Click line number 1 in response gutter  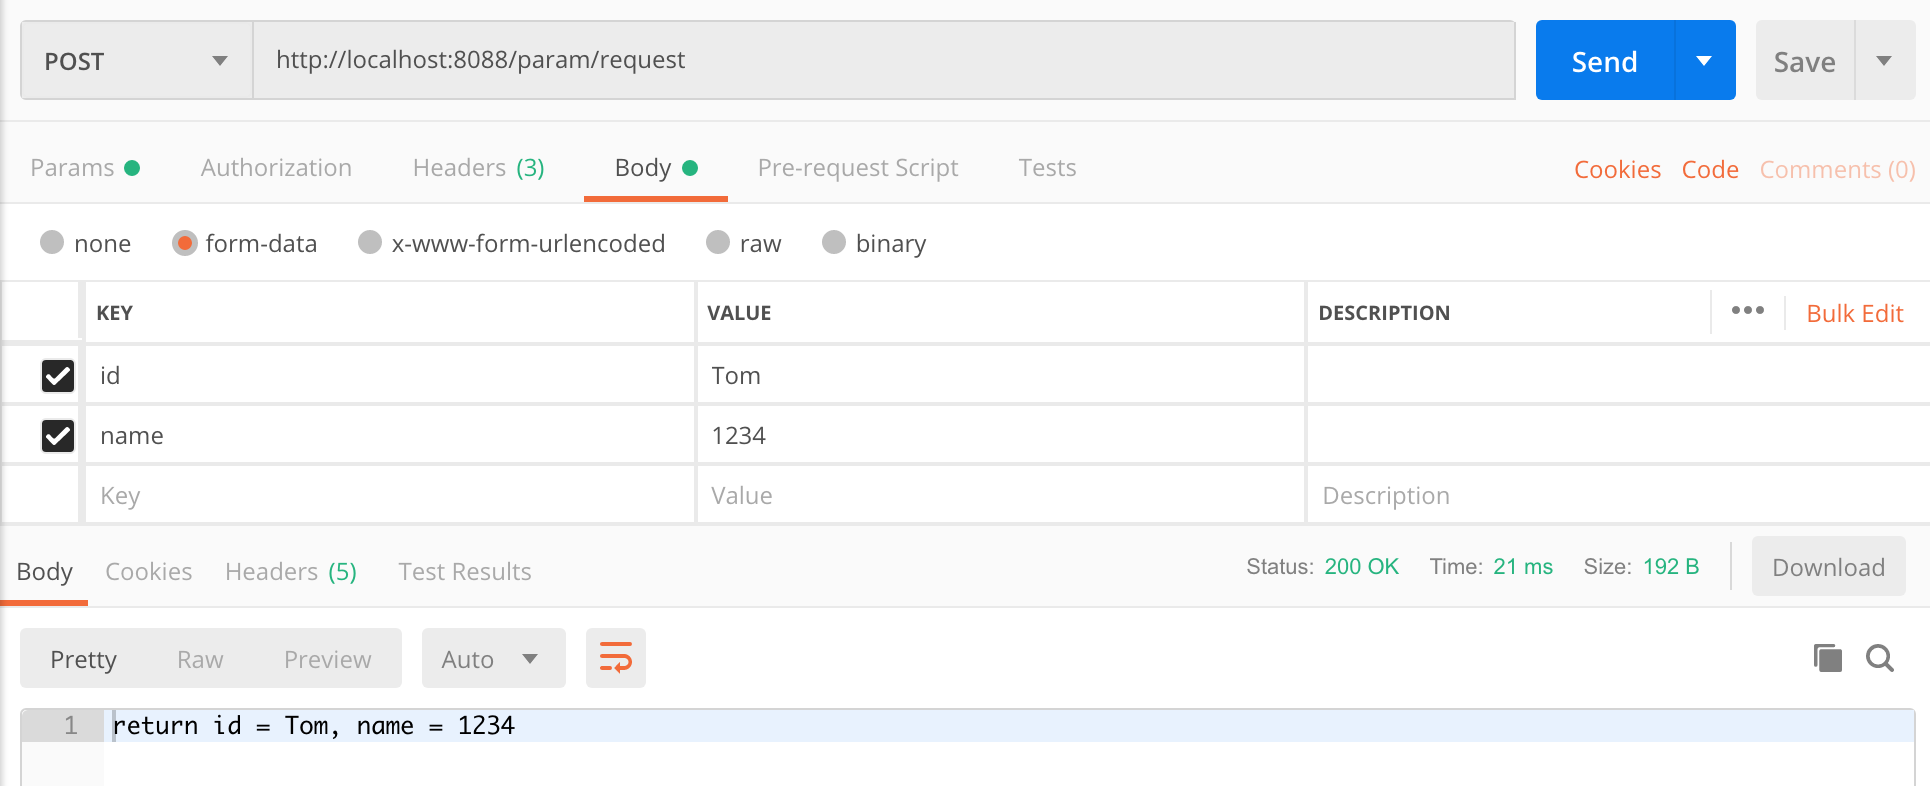point(70,726)
